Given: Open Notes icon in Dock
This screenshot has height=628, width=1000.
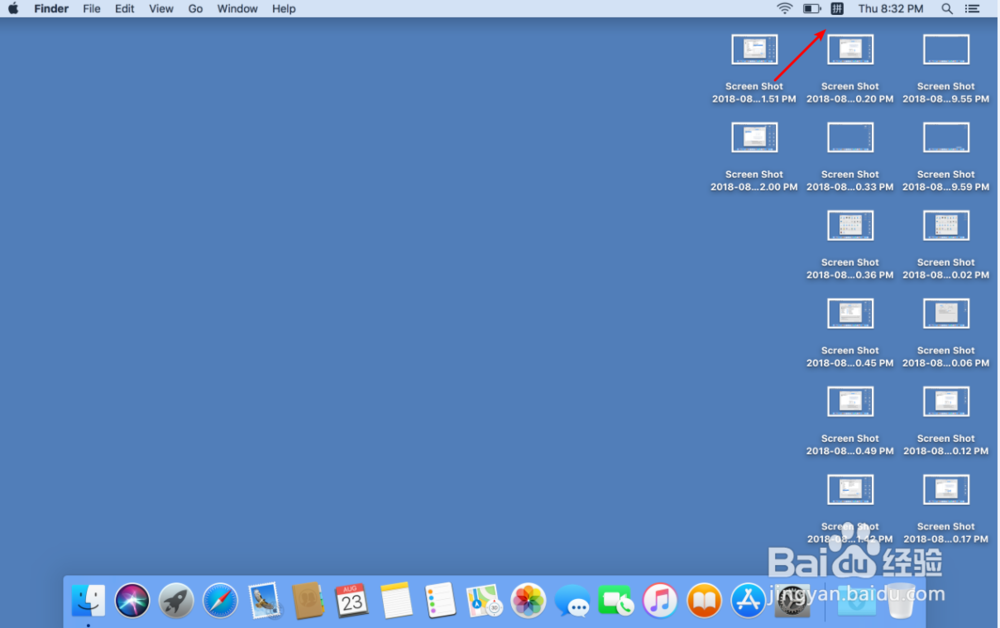Looking at the screenshot, I should (396, 600).
